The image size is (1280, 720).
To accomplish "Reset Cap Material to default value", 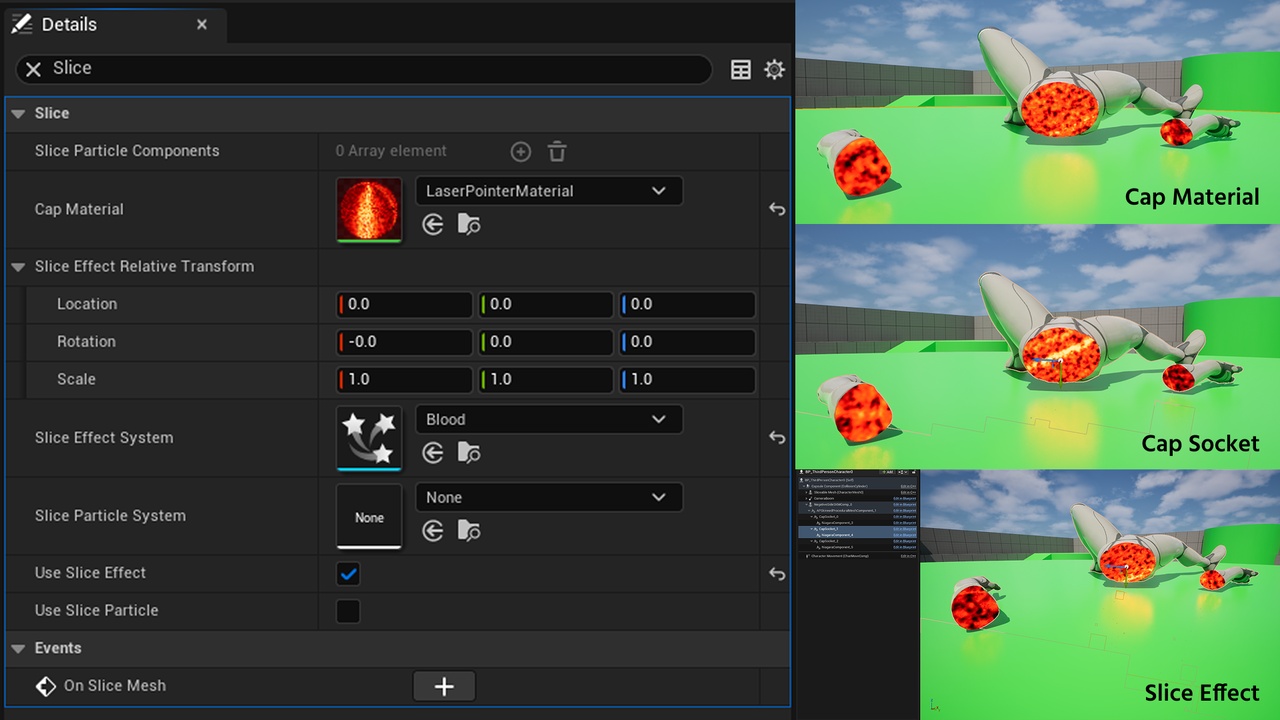I will point(777,209).
